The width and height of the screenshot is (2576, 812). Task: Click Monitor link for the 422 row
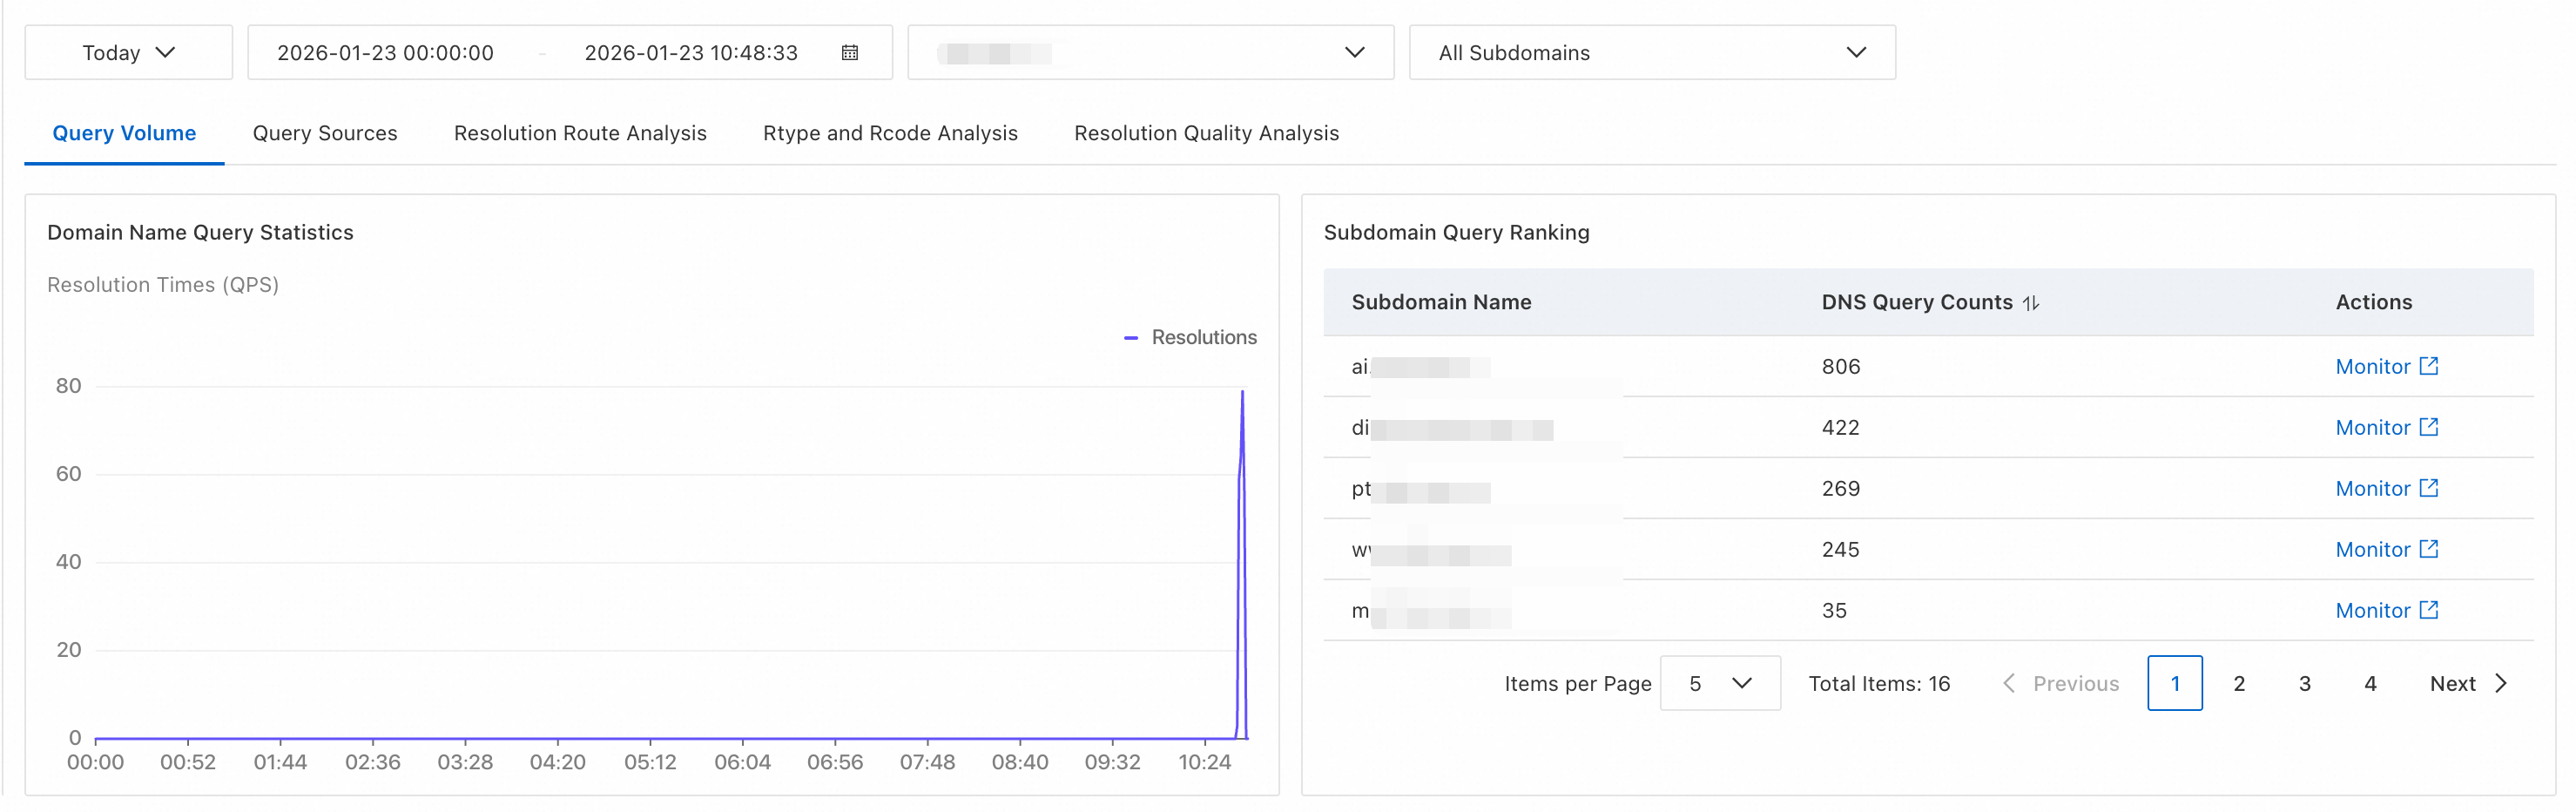[2372, 428]
